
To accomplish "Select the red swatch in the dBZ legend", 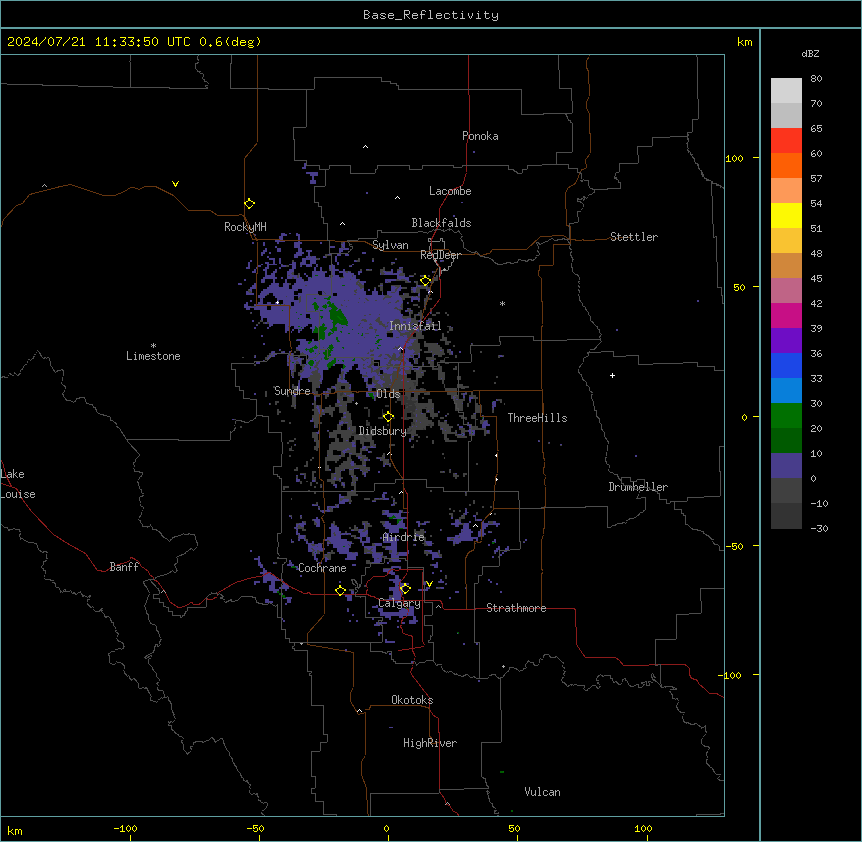I will [786, 141].
